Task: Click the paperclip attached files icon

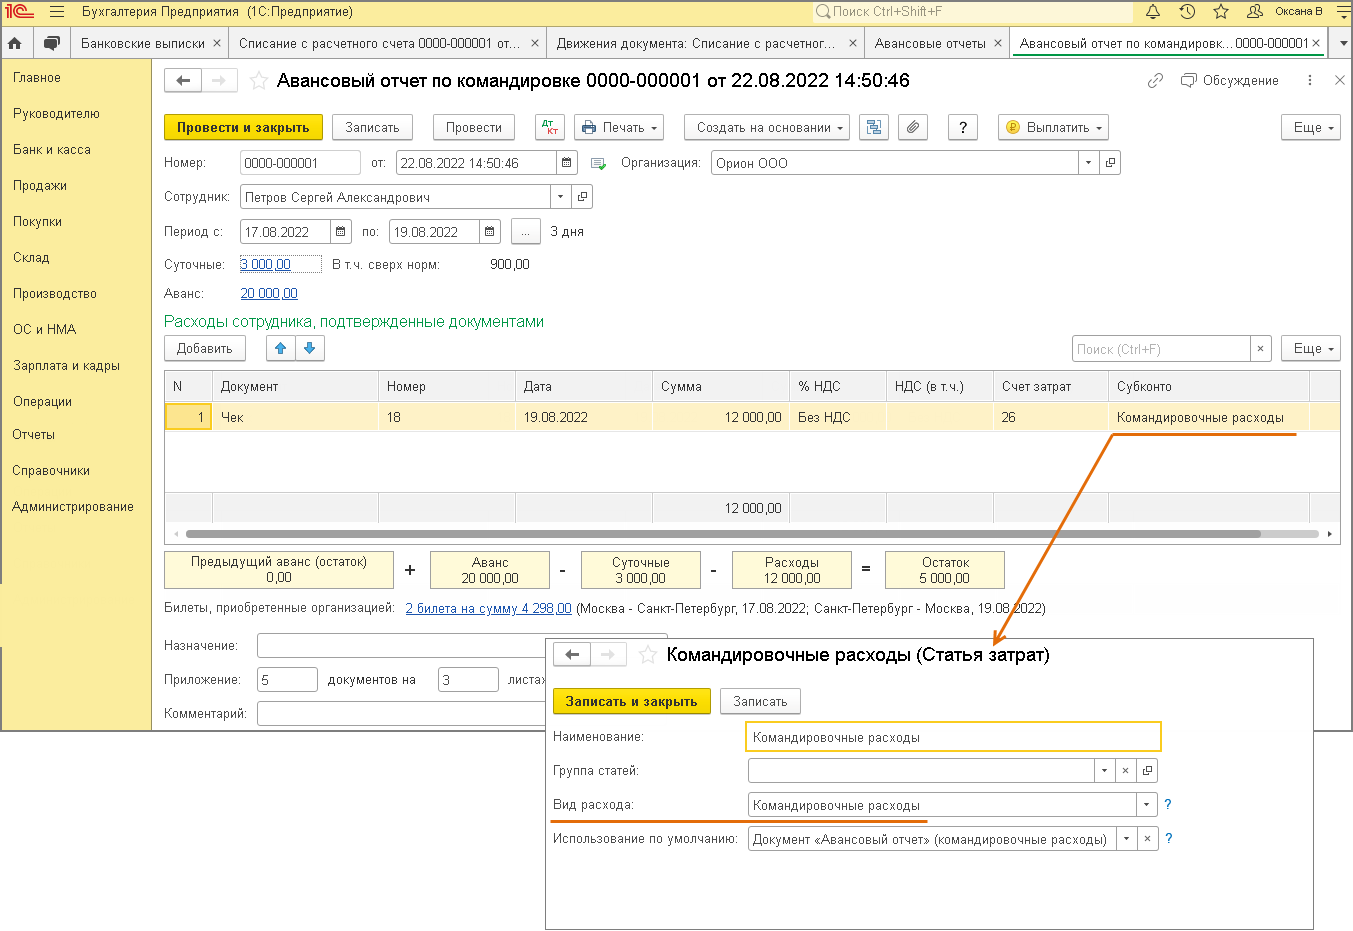Action: pyautogui.click(x=912, y=127)
